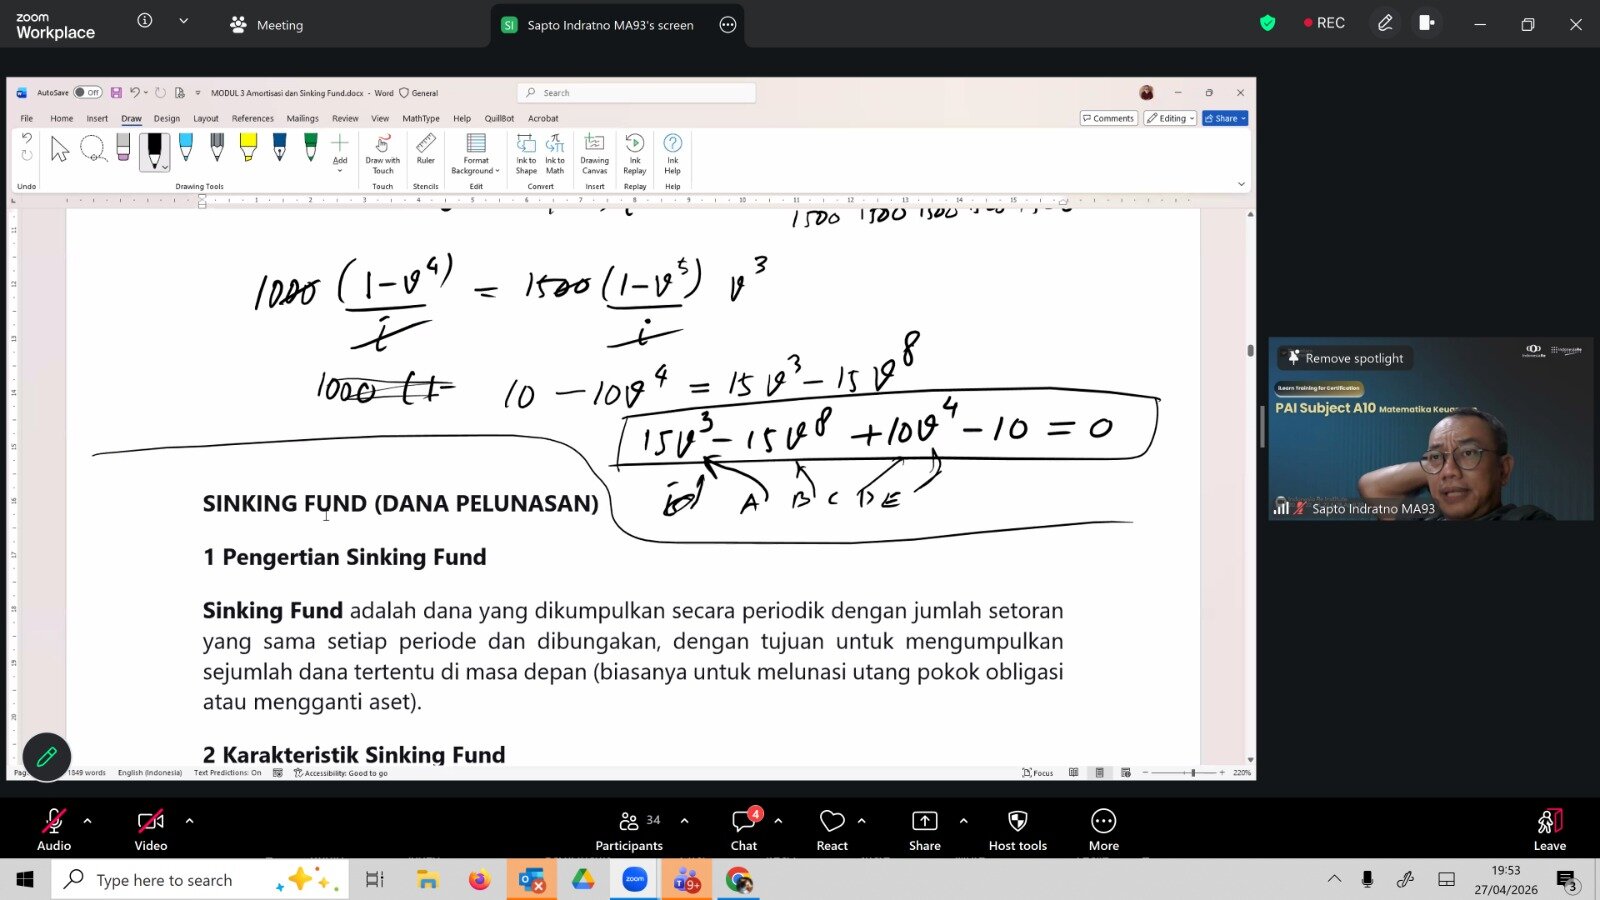Open Firefox from the taskbar
This screenshot has width=1600, height=900.
click(480, 880)
